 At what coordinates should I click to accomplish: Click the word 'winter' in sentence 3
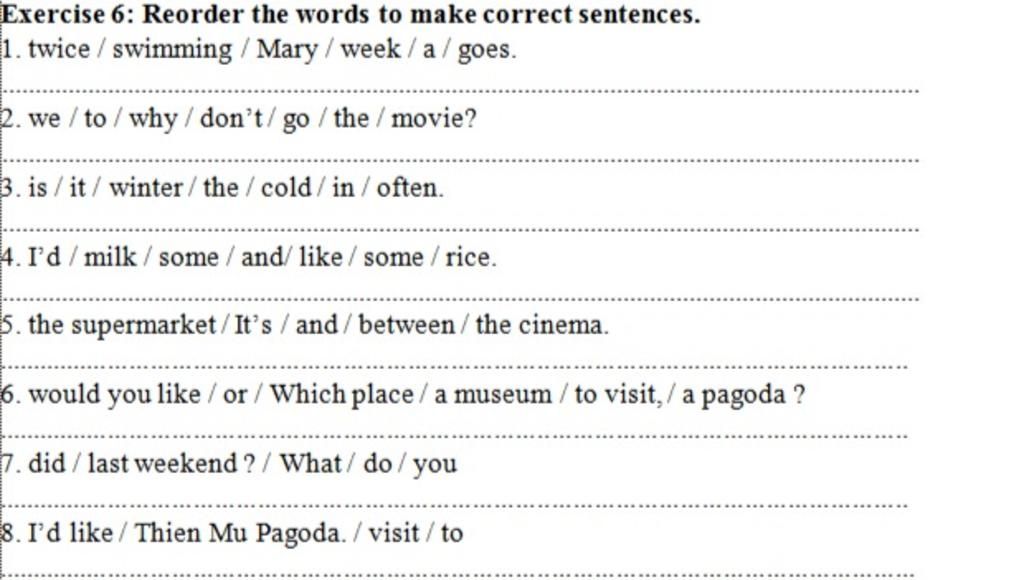click(x=146, y=188)
